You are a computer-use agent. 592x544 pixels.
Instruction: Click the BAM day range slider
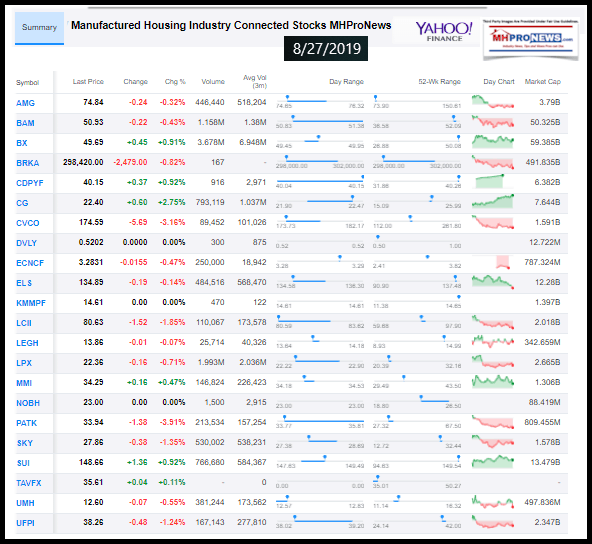pos(320,121)
